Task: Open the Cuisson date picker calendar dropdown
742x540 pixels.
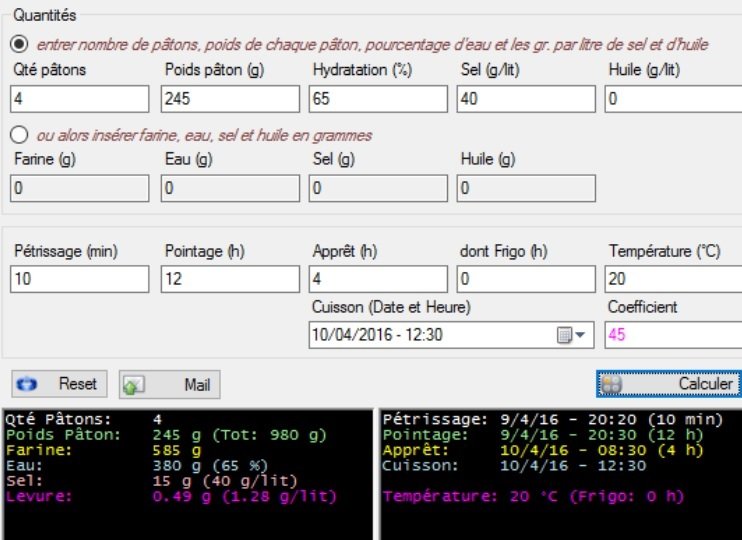Action: [x=571, y=335]
